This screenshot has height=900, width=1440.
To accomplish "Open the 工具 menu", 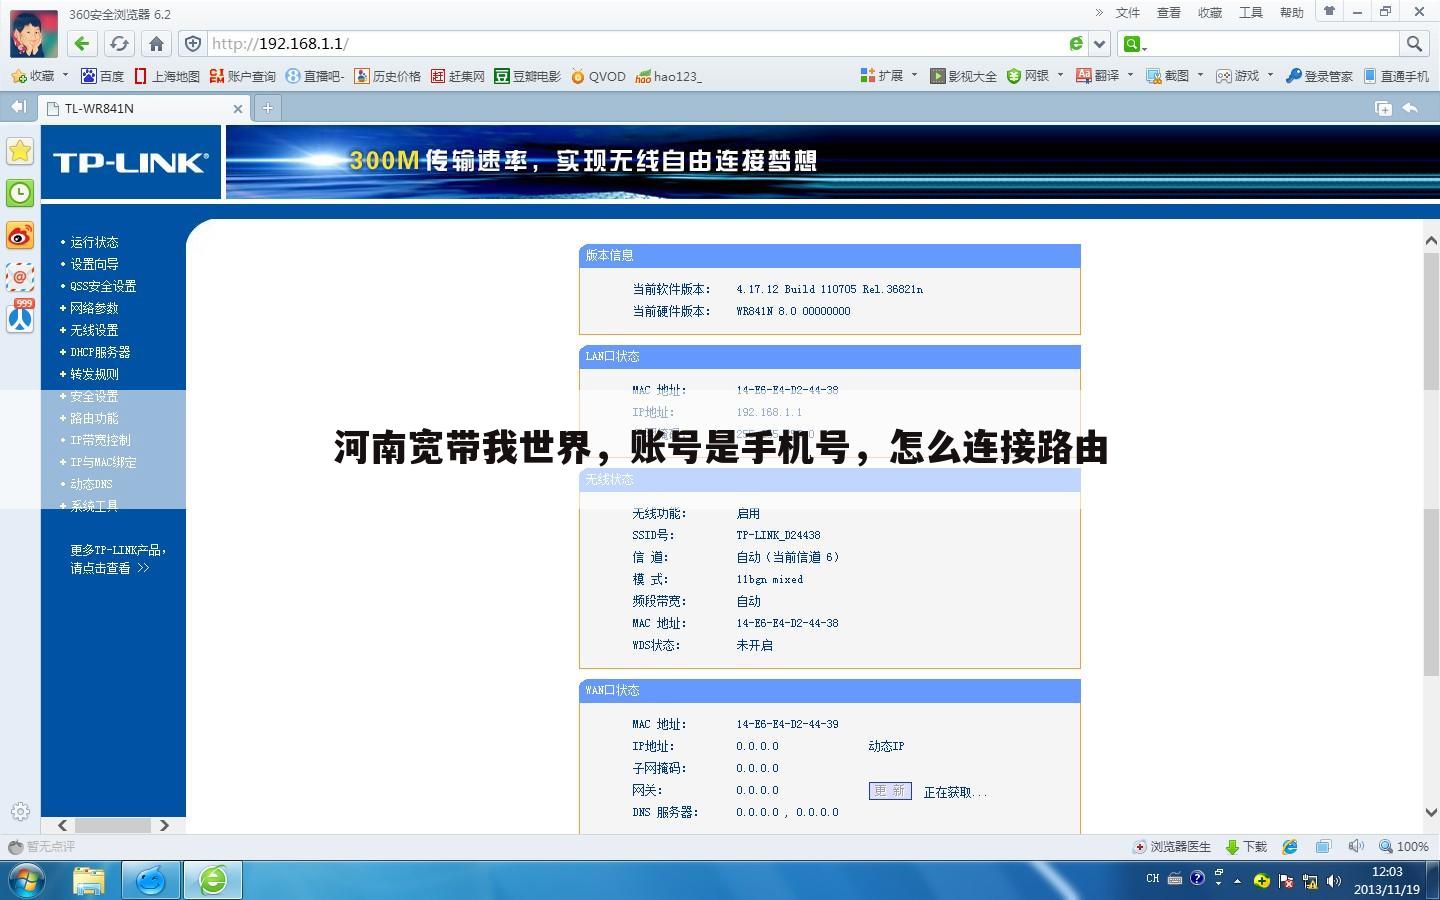I will click(1251, 13).
